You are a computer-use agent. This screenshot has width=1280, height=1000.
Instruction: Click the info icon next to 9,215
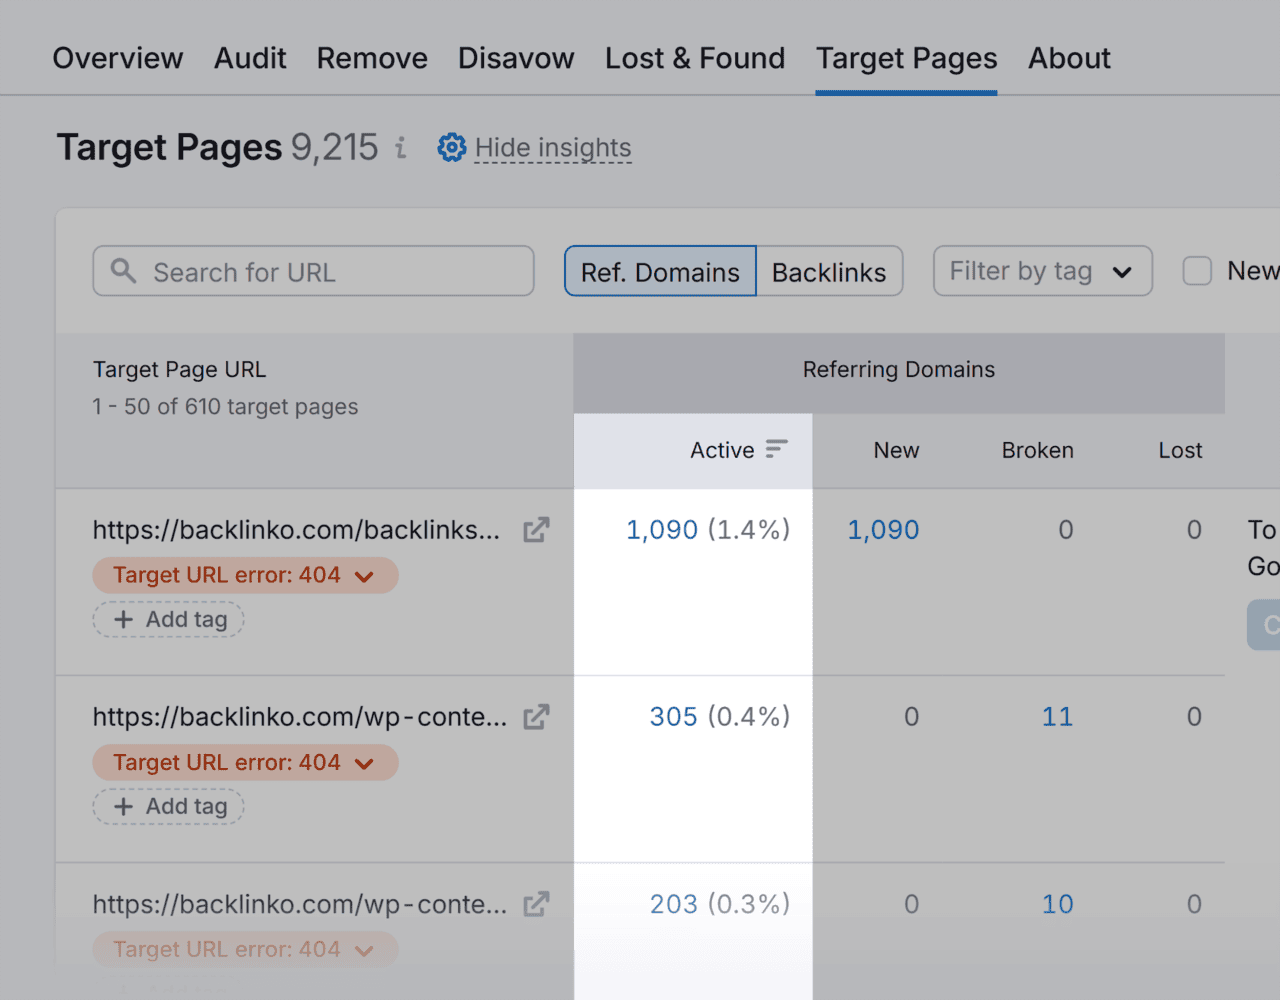400,147
